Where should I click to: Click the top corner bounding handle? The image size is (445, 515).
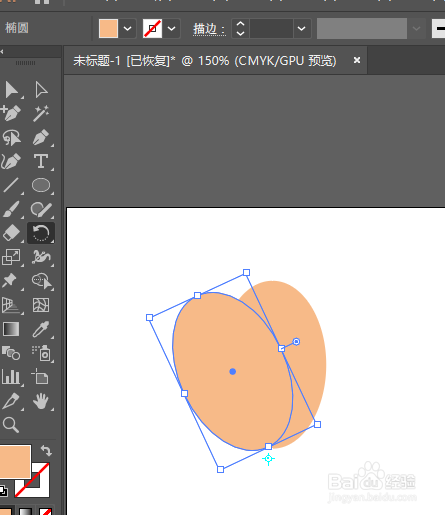[246, 273]
